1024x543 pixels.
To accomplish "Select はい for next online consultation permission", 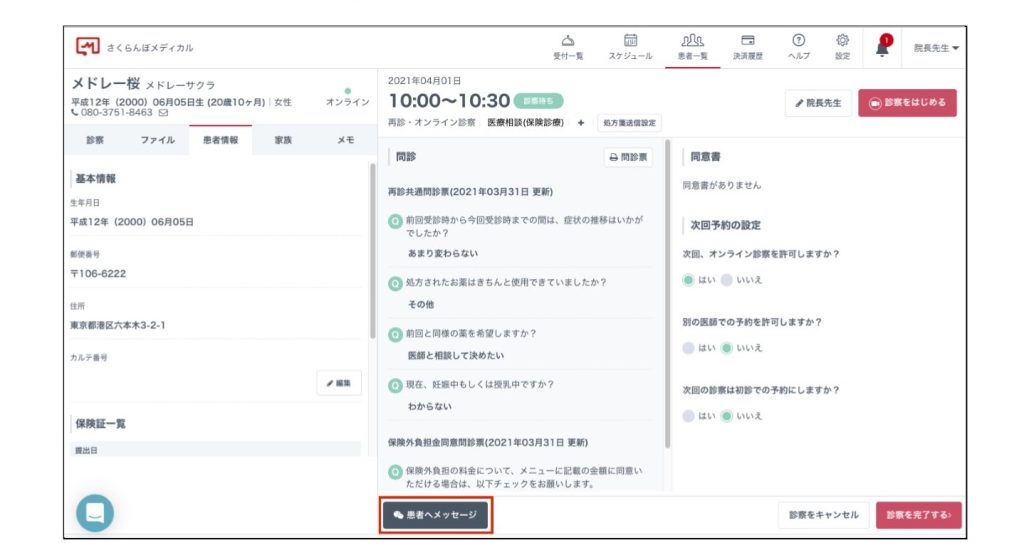I will (x=688, y=281).
